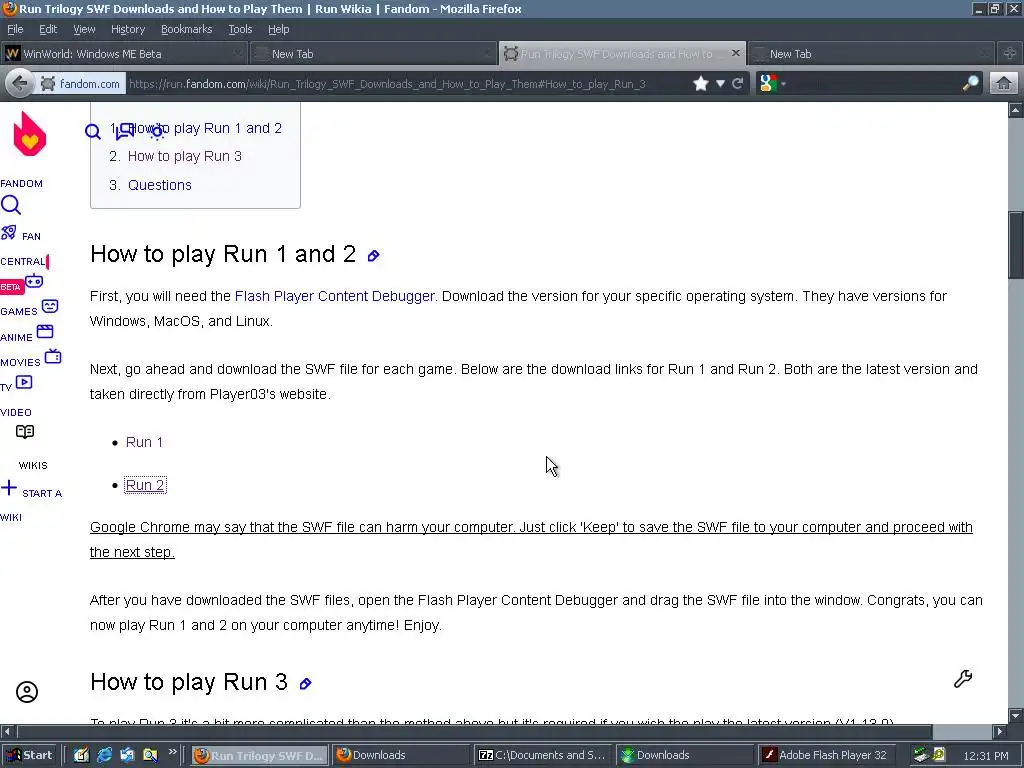
Task: Open the Help menu
Action: coord(278,29)
